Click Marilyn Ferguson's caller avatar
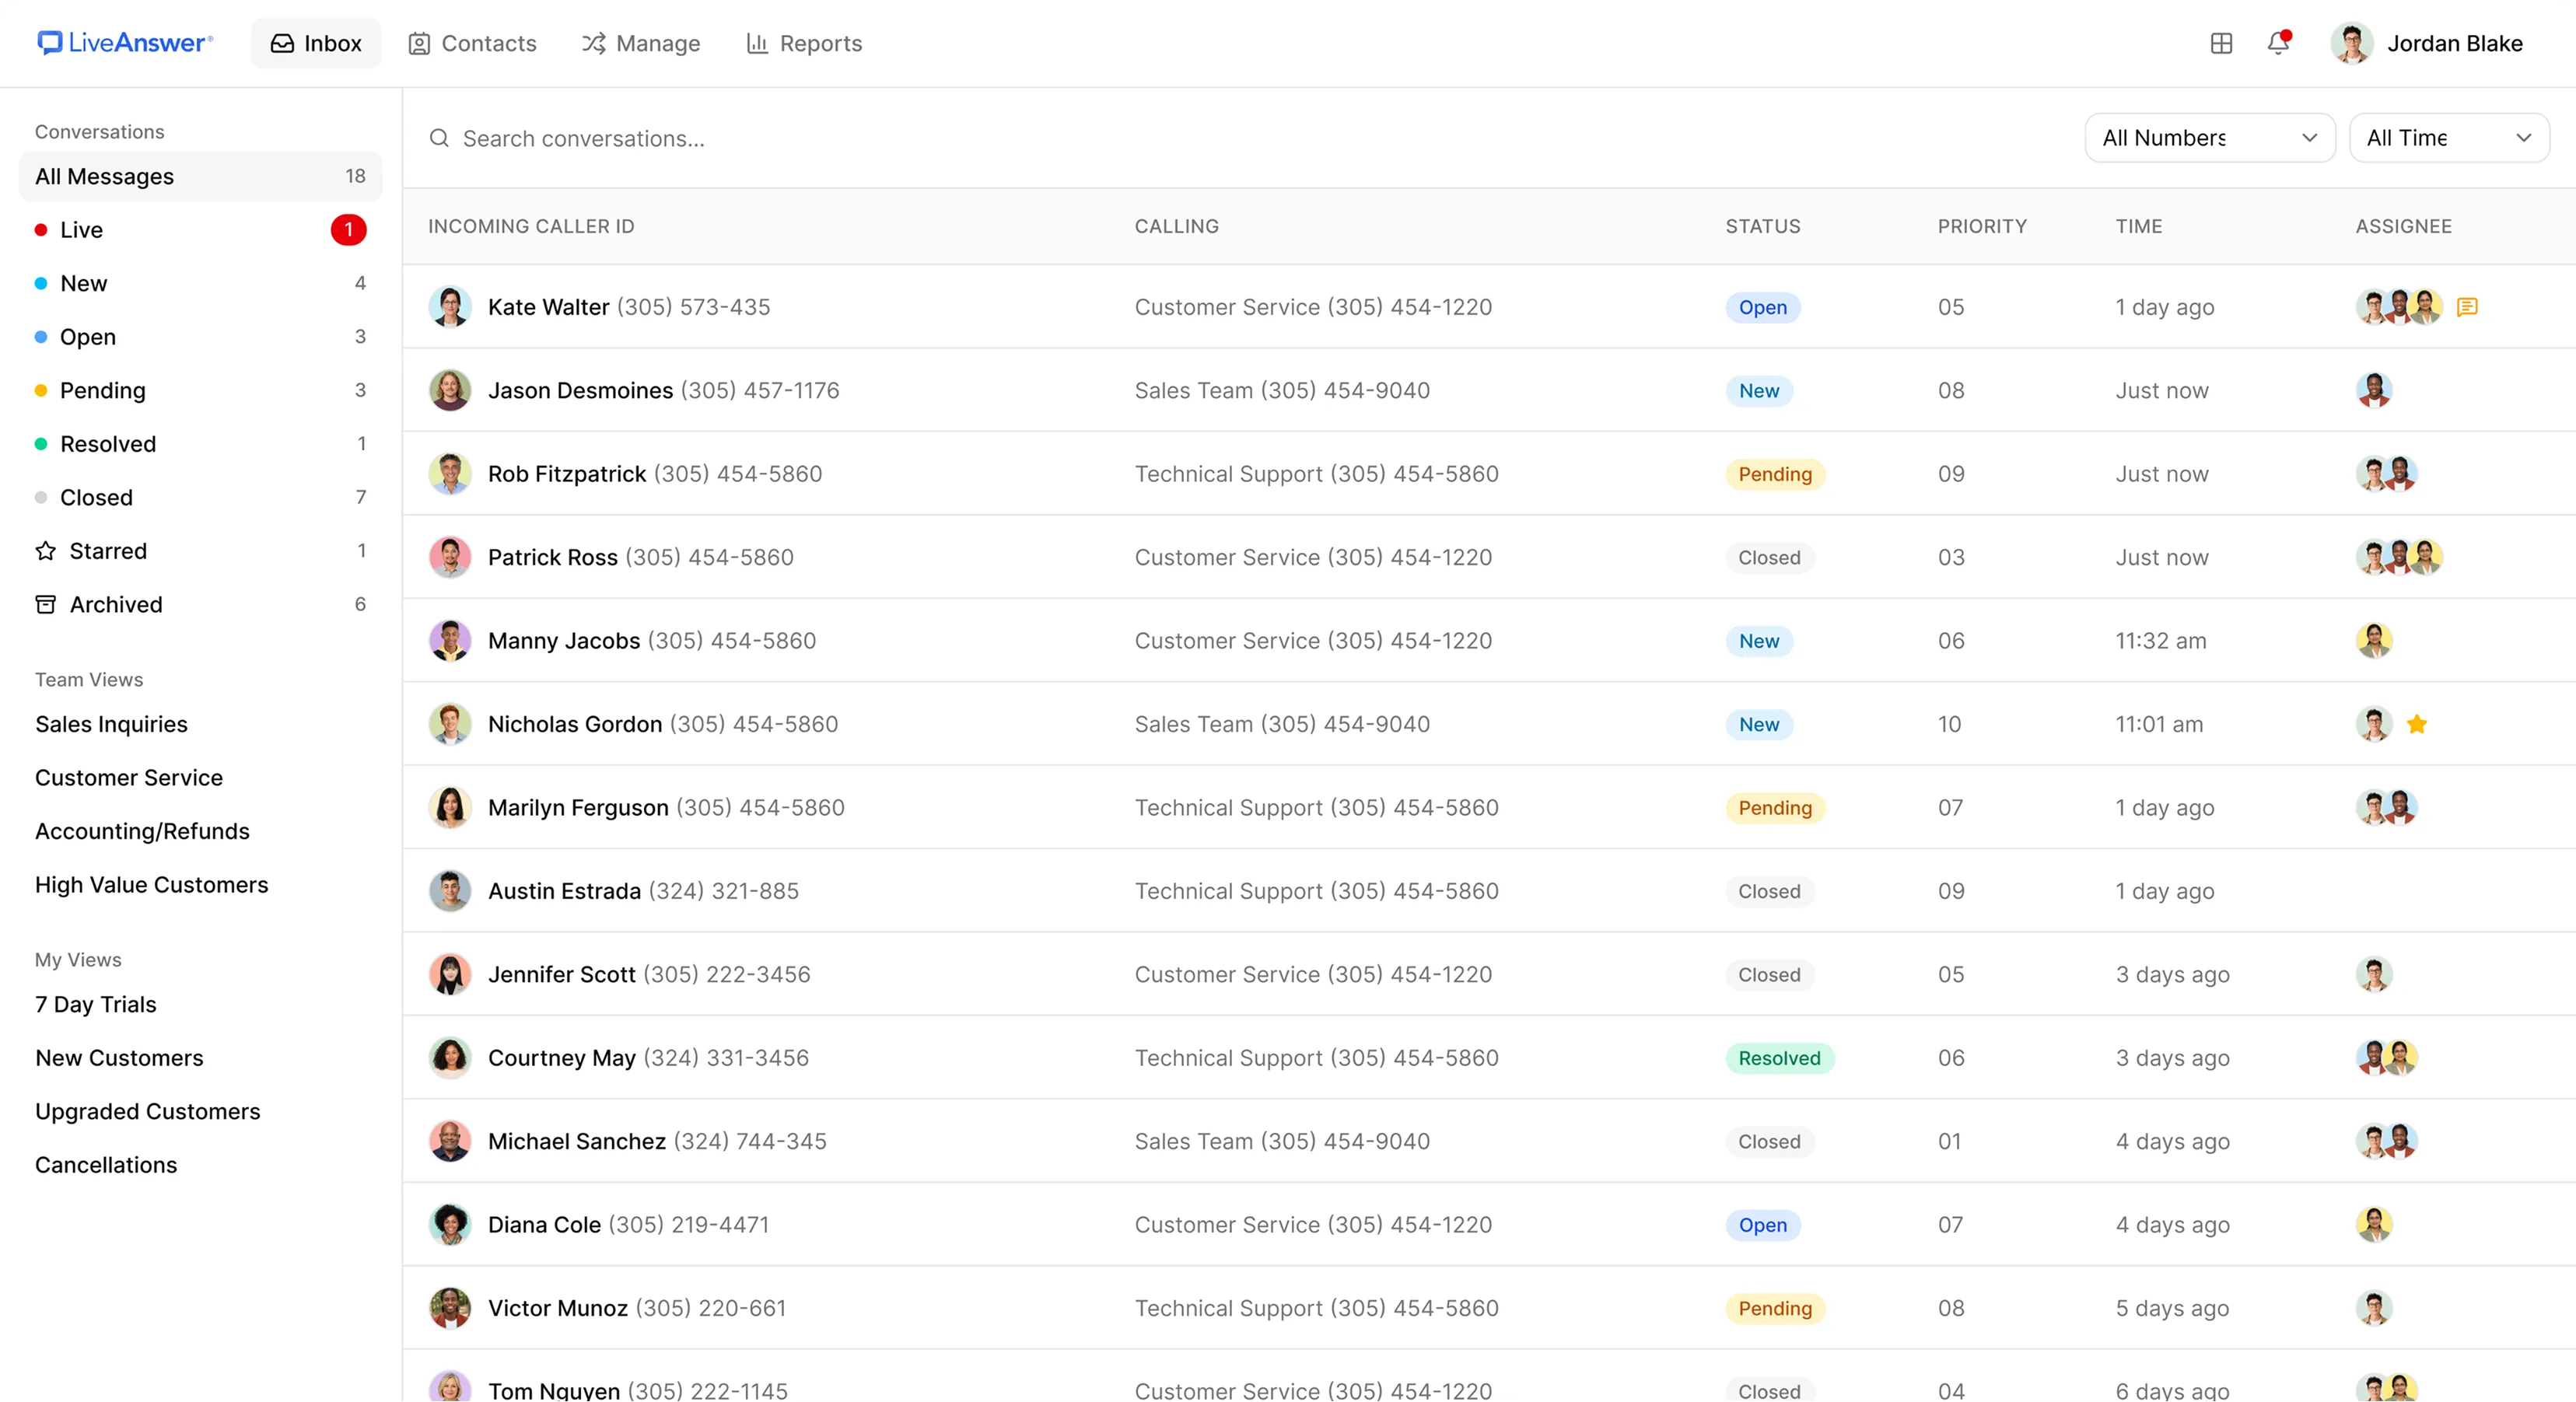2576x1402 pixels. (x=450, y=808)
